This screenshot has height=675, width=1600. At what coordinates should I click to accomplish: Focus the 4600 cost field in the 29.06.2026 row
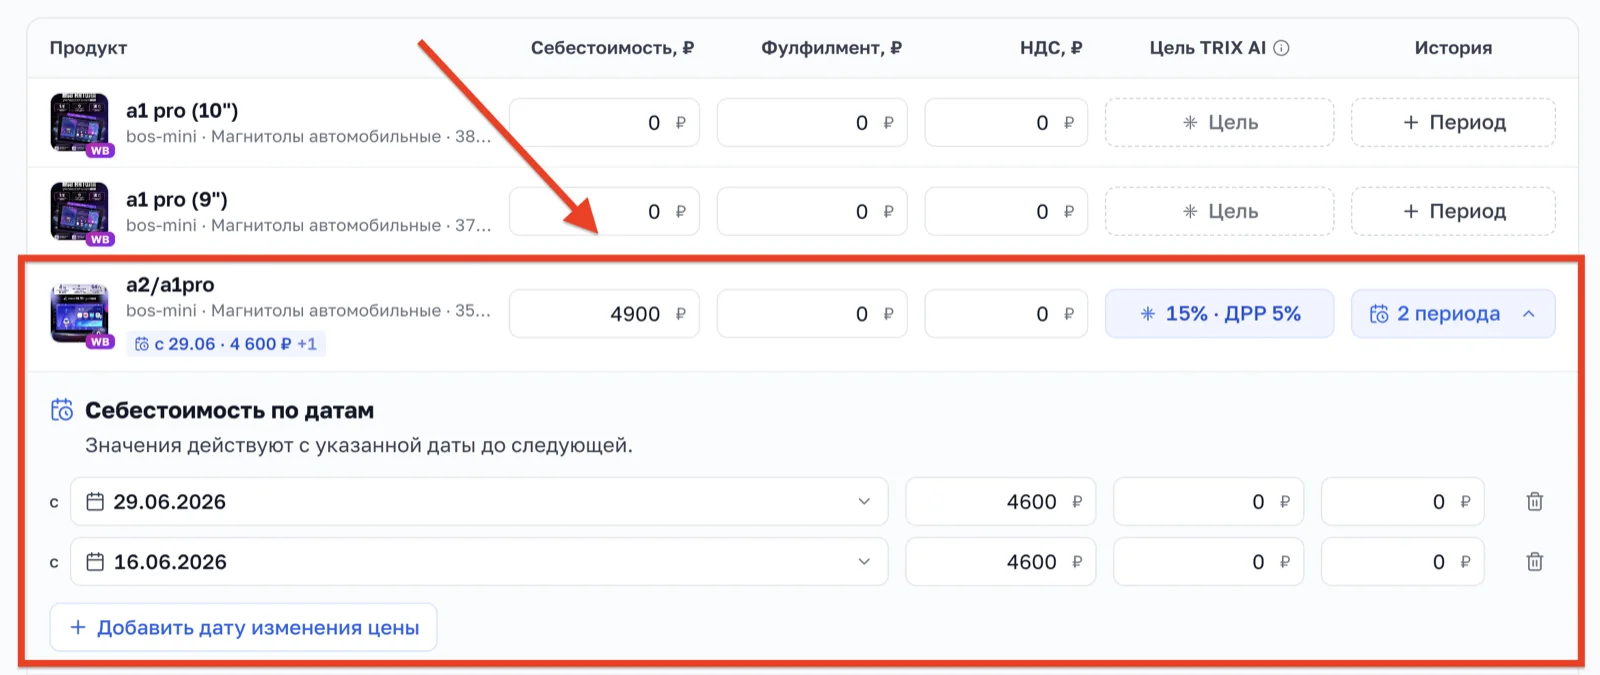tap(1000, 502)
